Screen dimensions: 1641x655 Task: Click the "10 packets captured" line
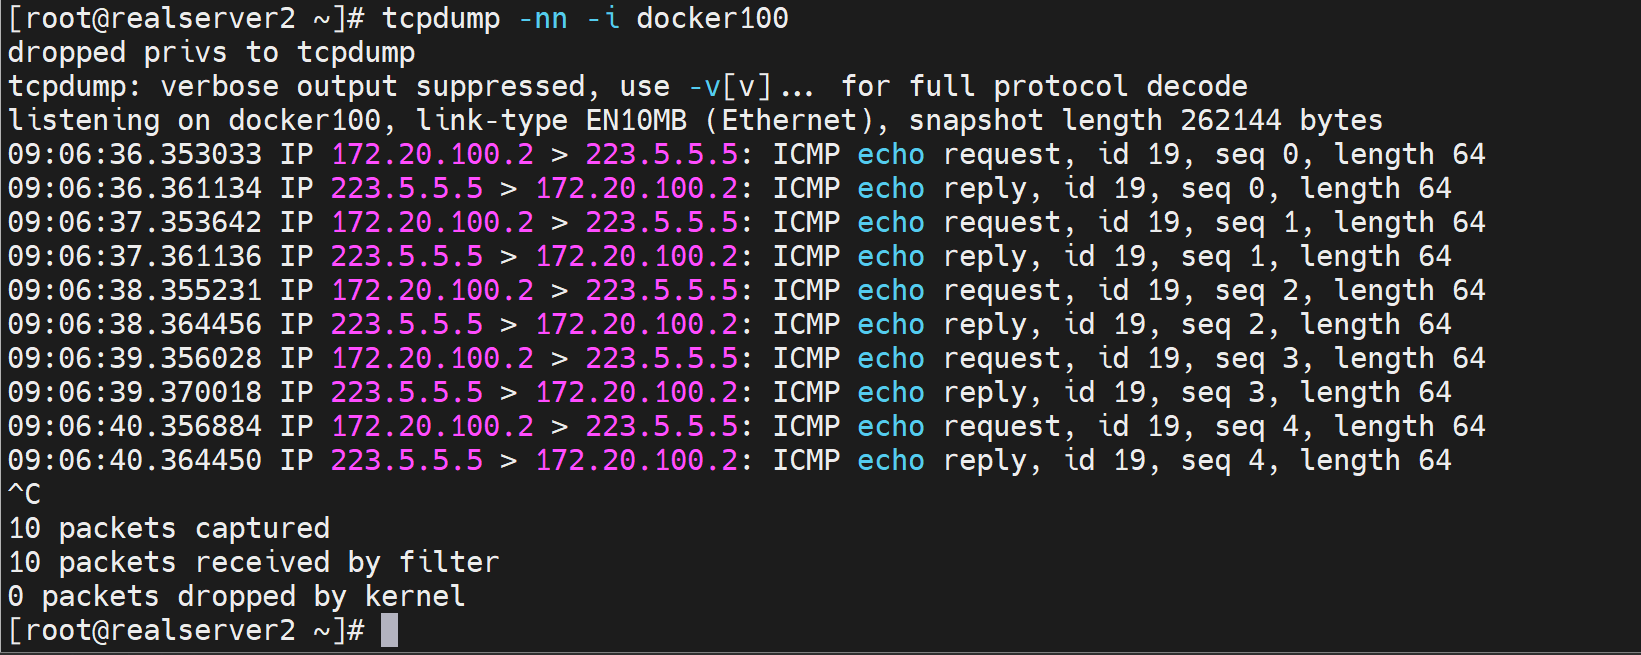coord(169,528)
